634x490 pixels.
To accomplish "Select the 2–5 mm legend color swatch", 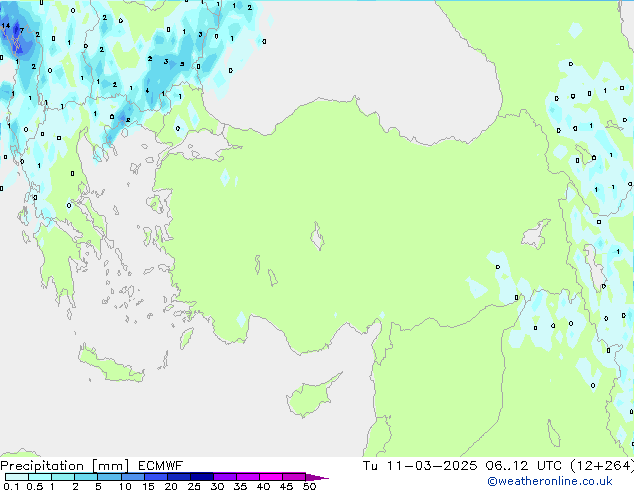I will click(86, 477).
